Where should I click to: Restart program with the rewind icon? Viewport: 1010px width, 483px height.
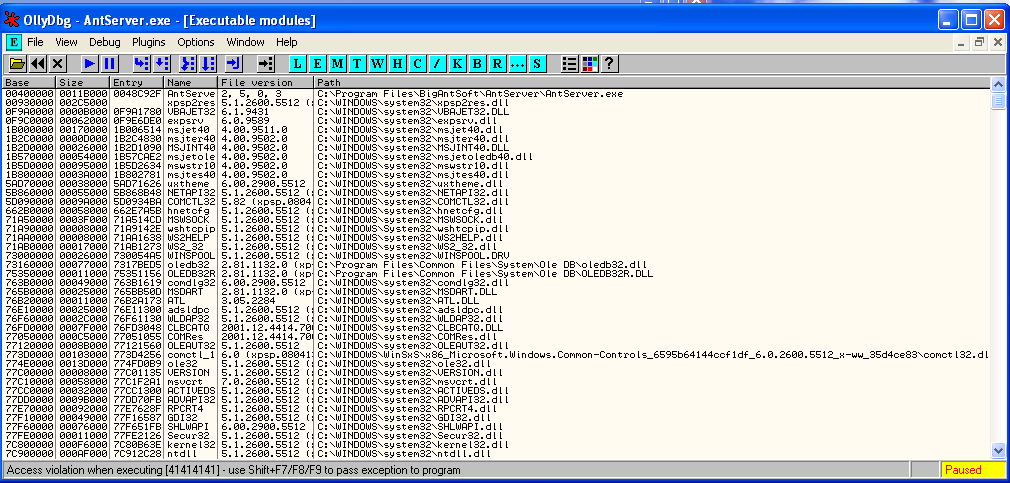pyautogui.click(x=37, y=63)
